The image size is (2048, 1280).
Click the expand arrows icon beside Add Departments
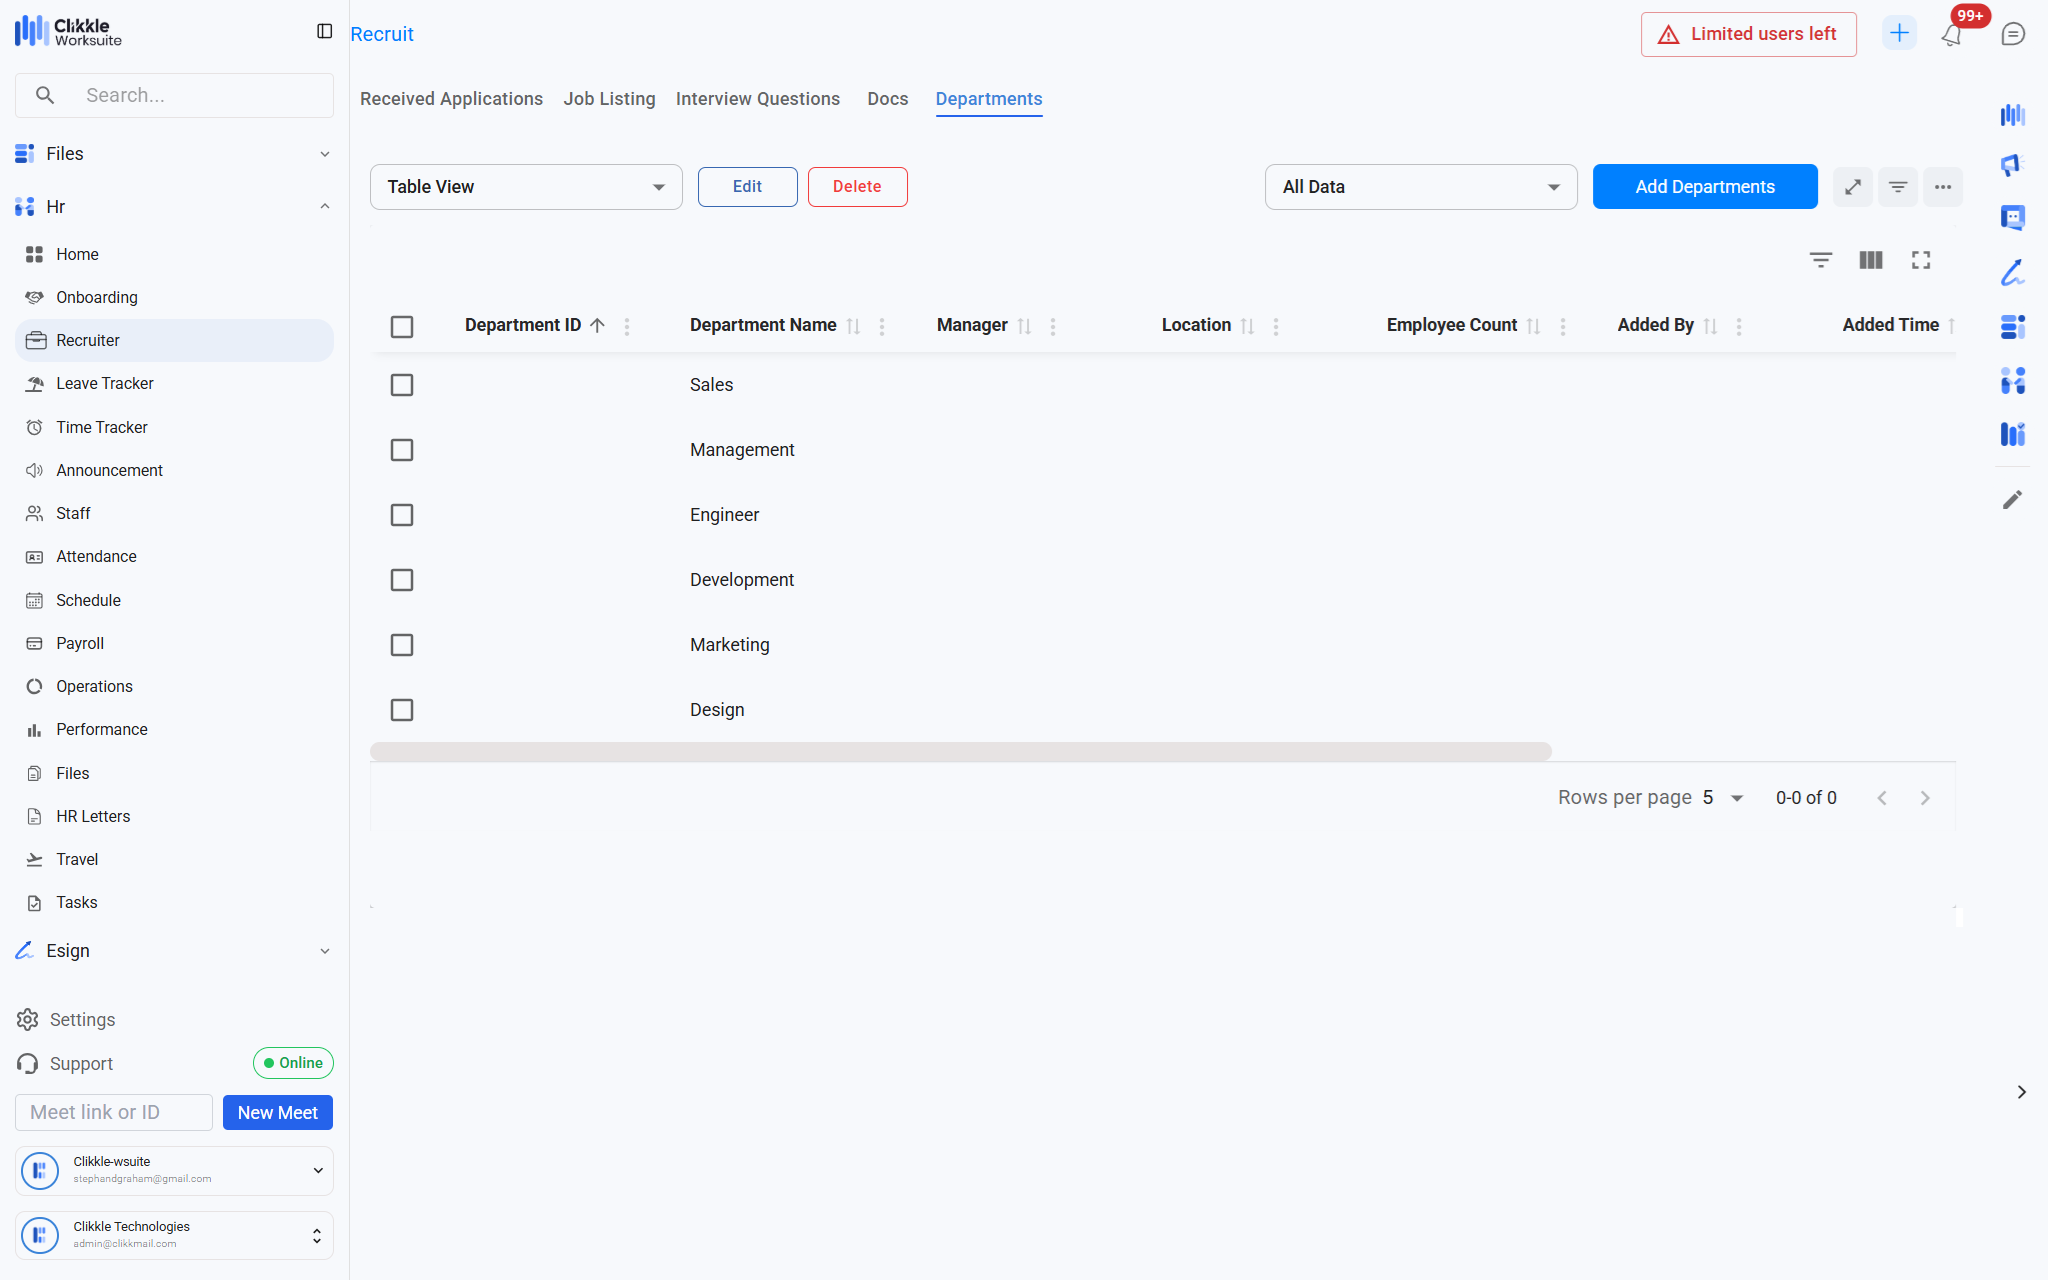(1852, 187)
